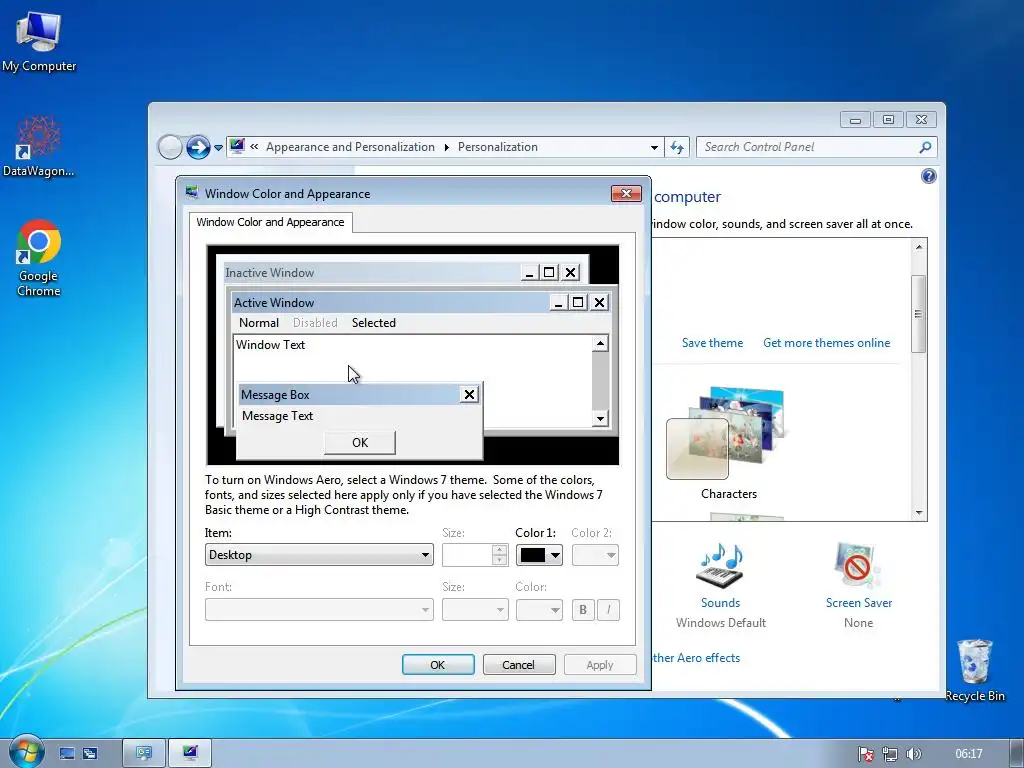Click the disabled Color 2 dropdown

click(595, 555)
